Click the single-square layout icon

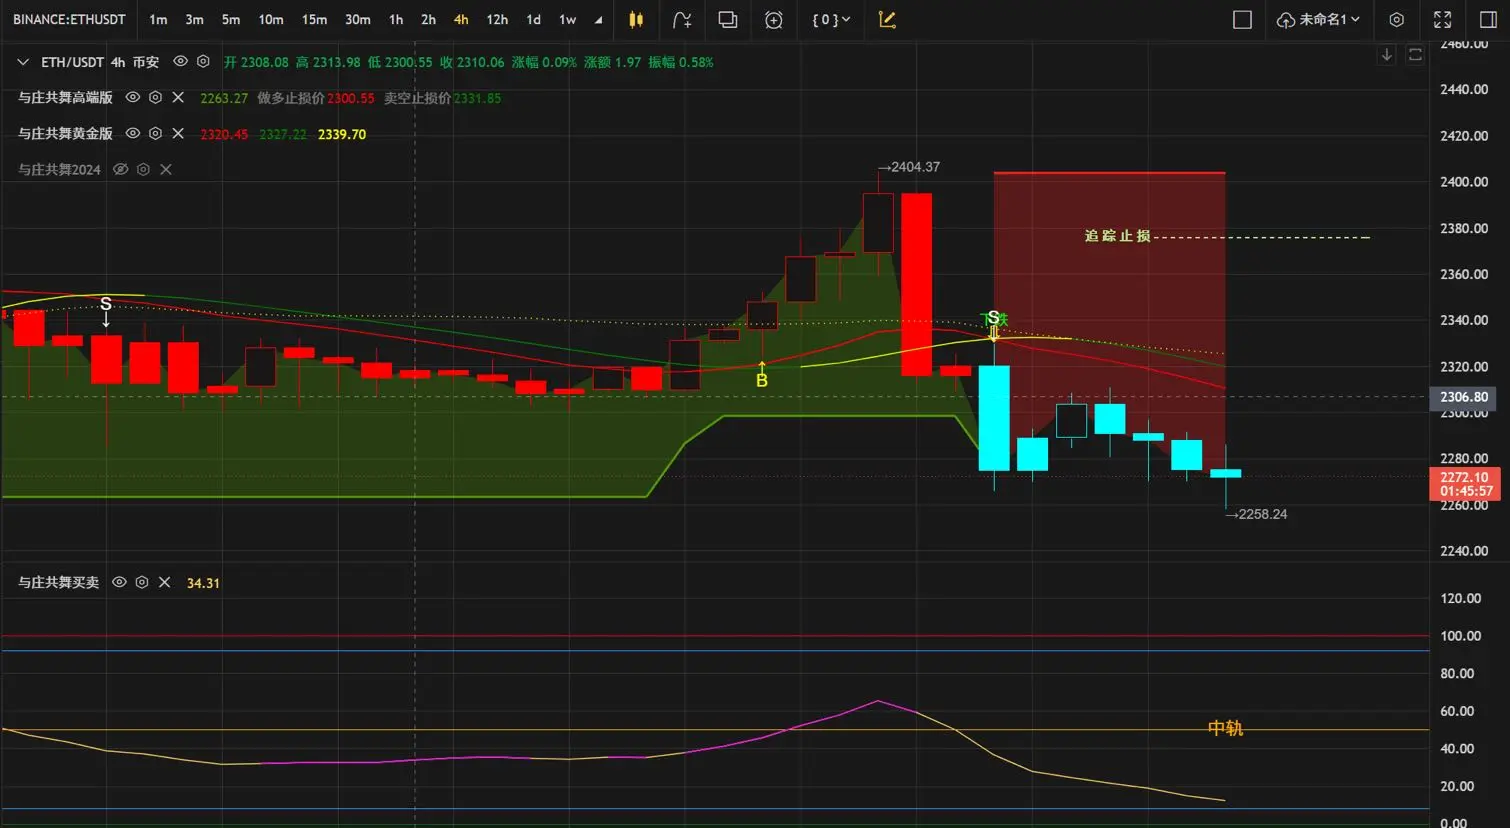click(1242, 20)
